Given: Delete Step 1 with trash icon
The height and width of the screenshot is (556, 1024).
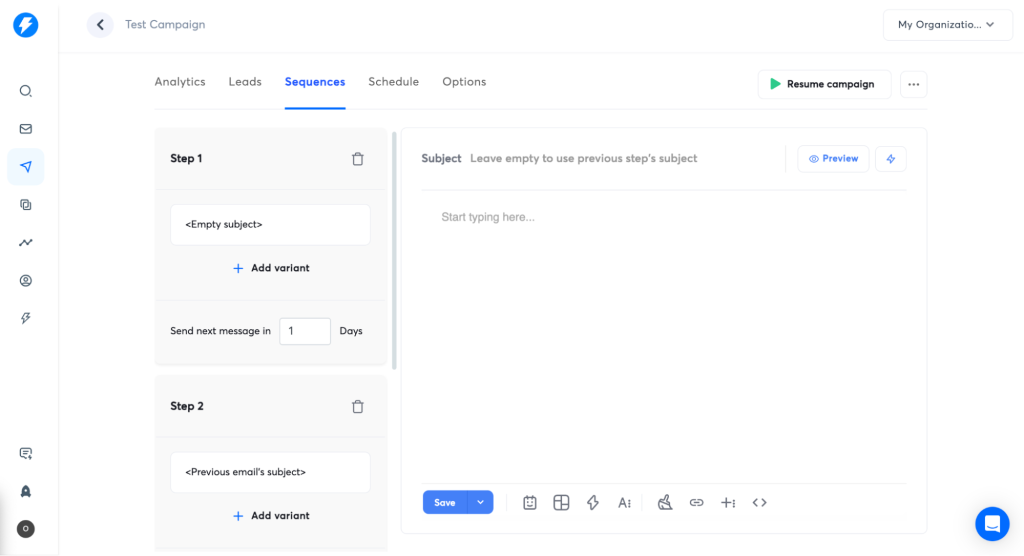Looking at the screenshot, I should [357, 159].
